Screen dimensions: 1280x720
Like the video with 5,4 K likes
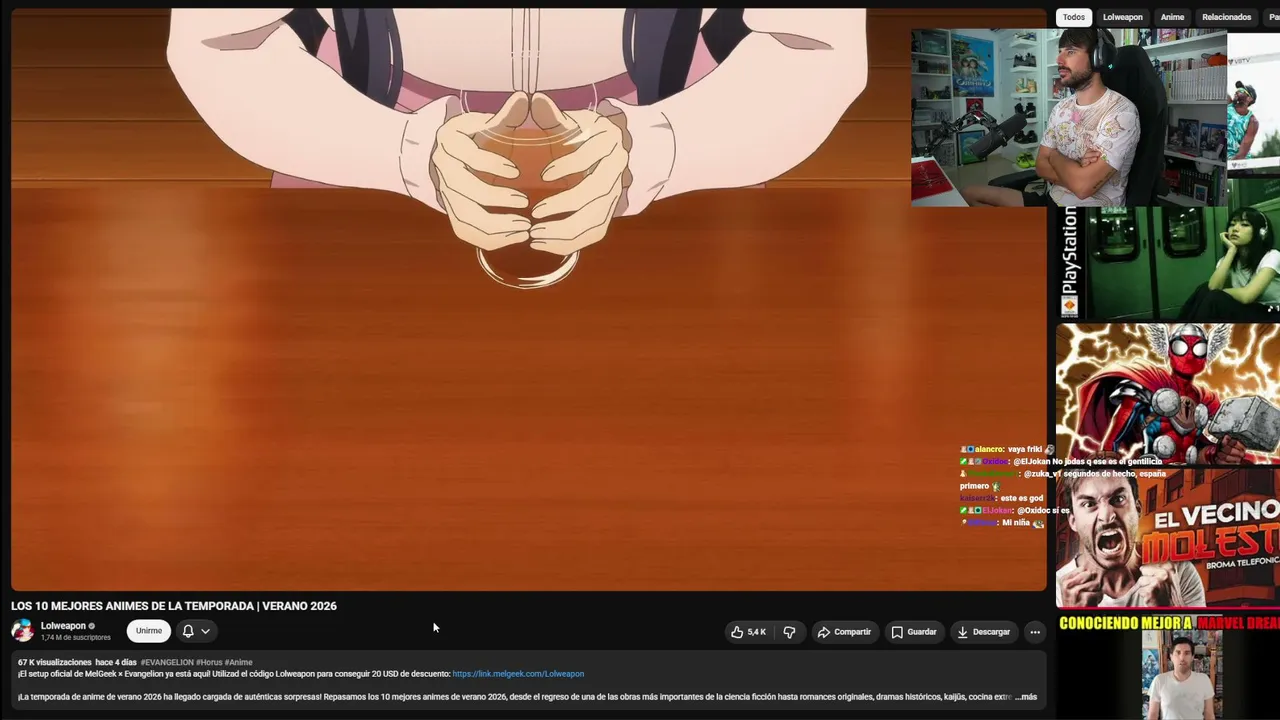pyautogui.click(x=748, y=632)
